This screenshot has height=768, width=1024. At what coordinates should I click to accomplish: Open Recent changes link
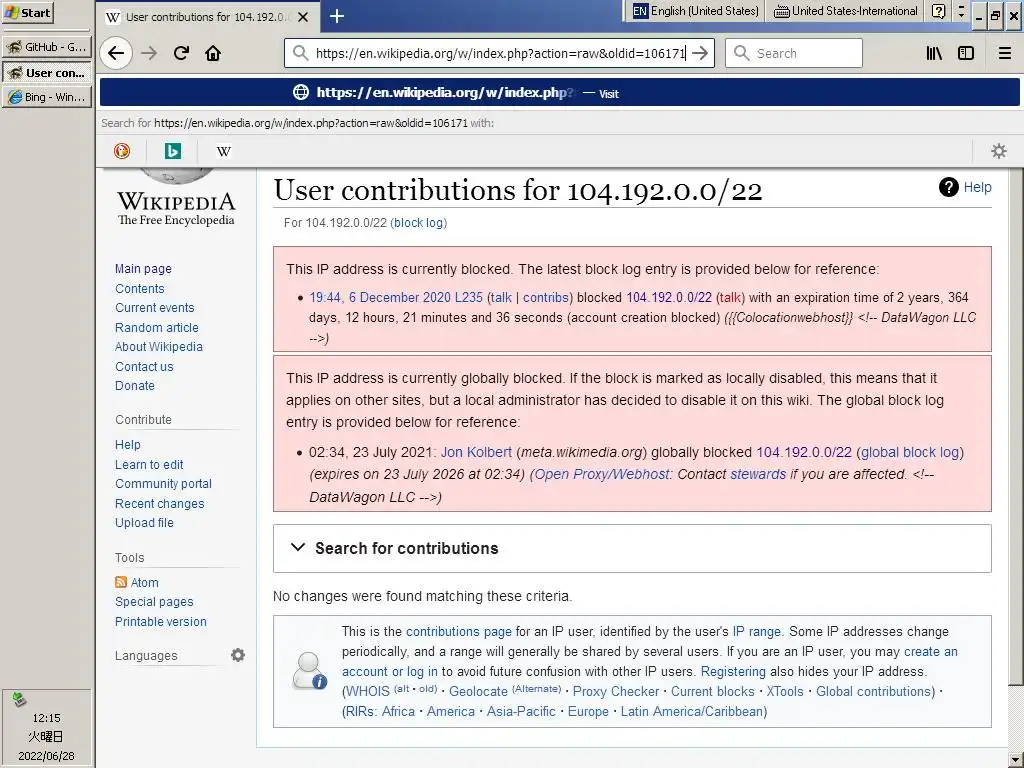click(x=159, y=504)
